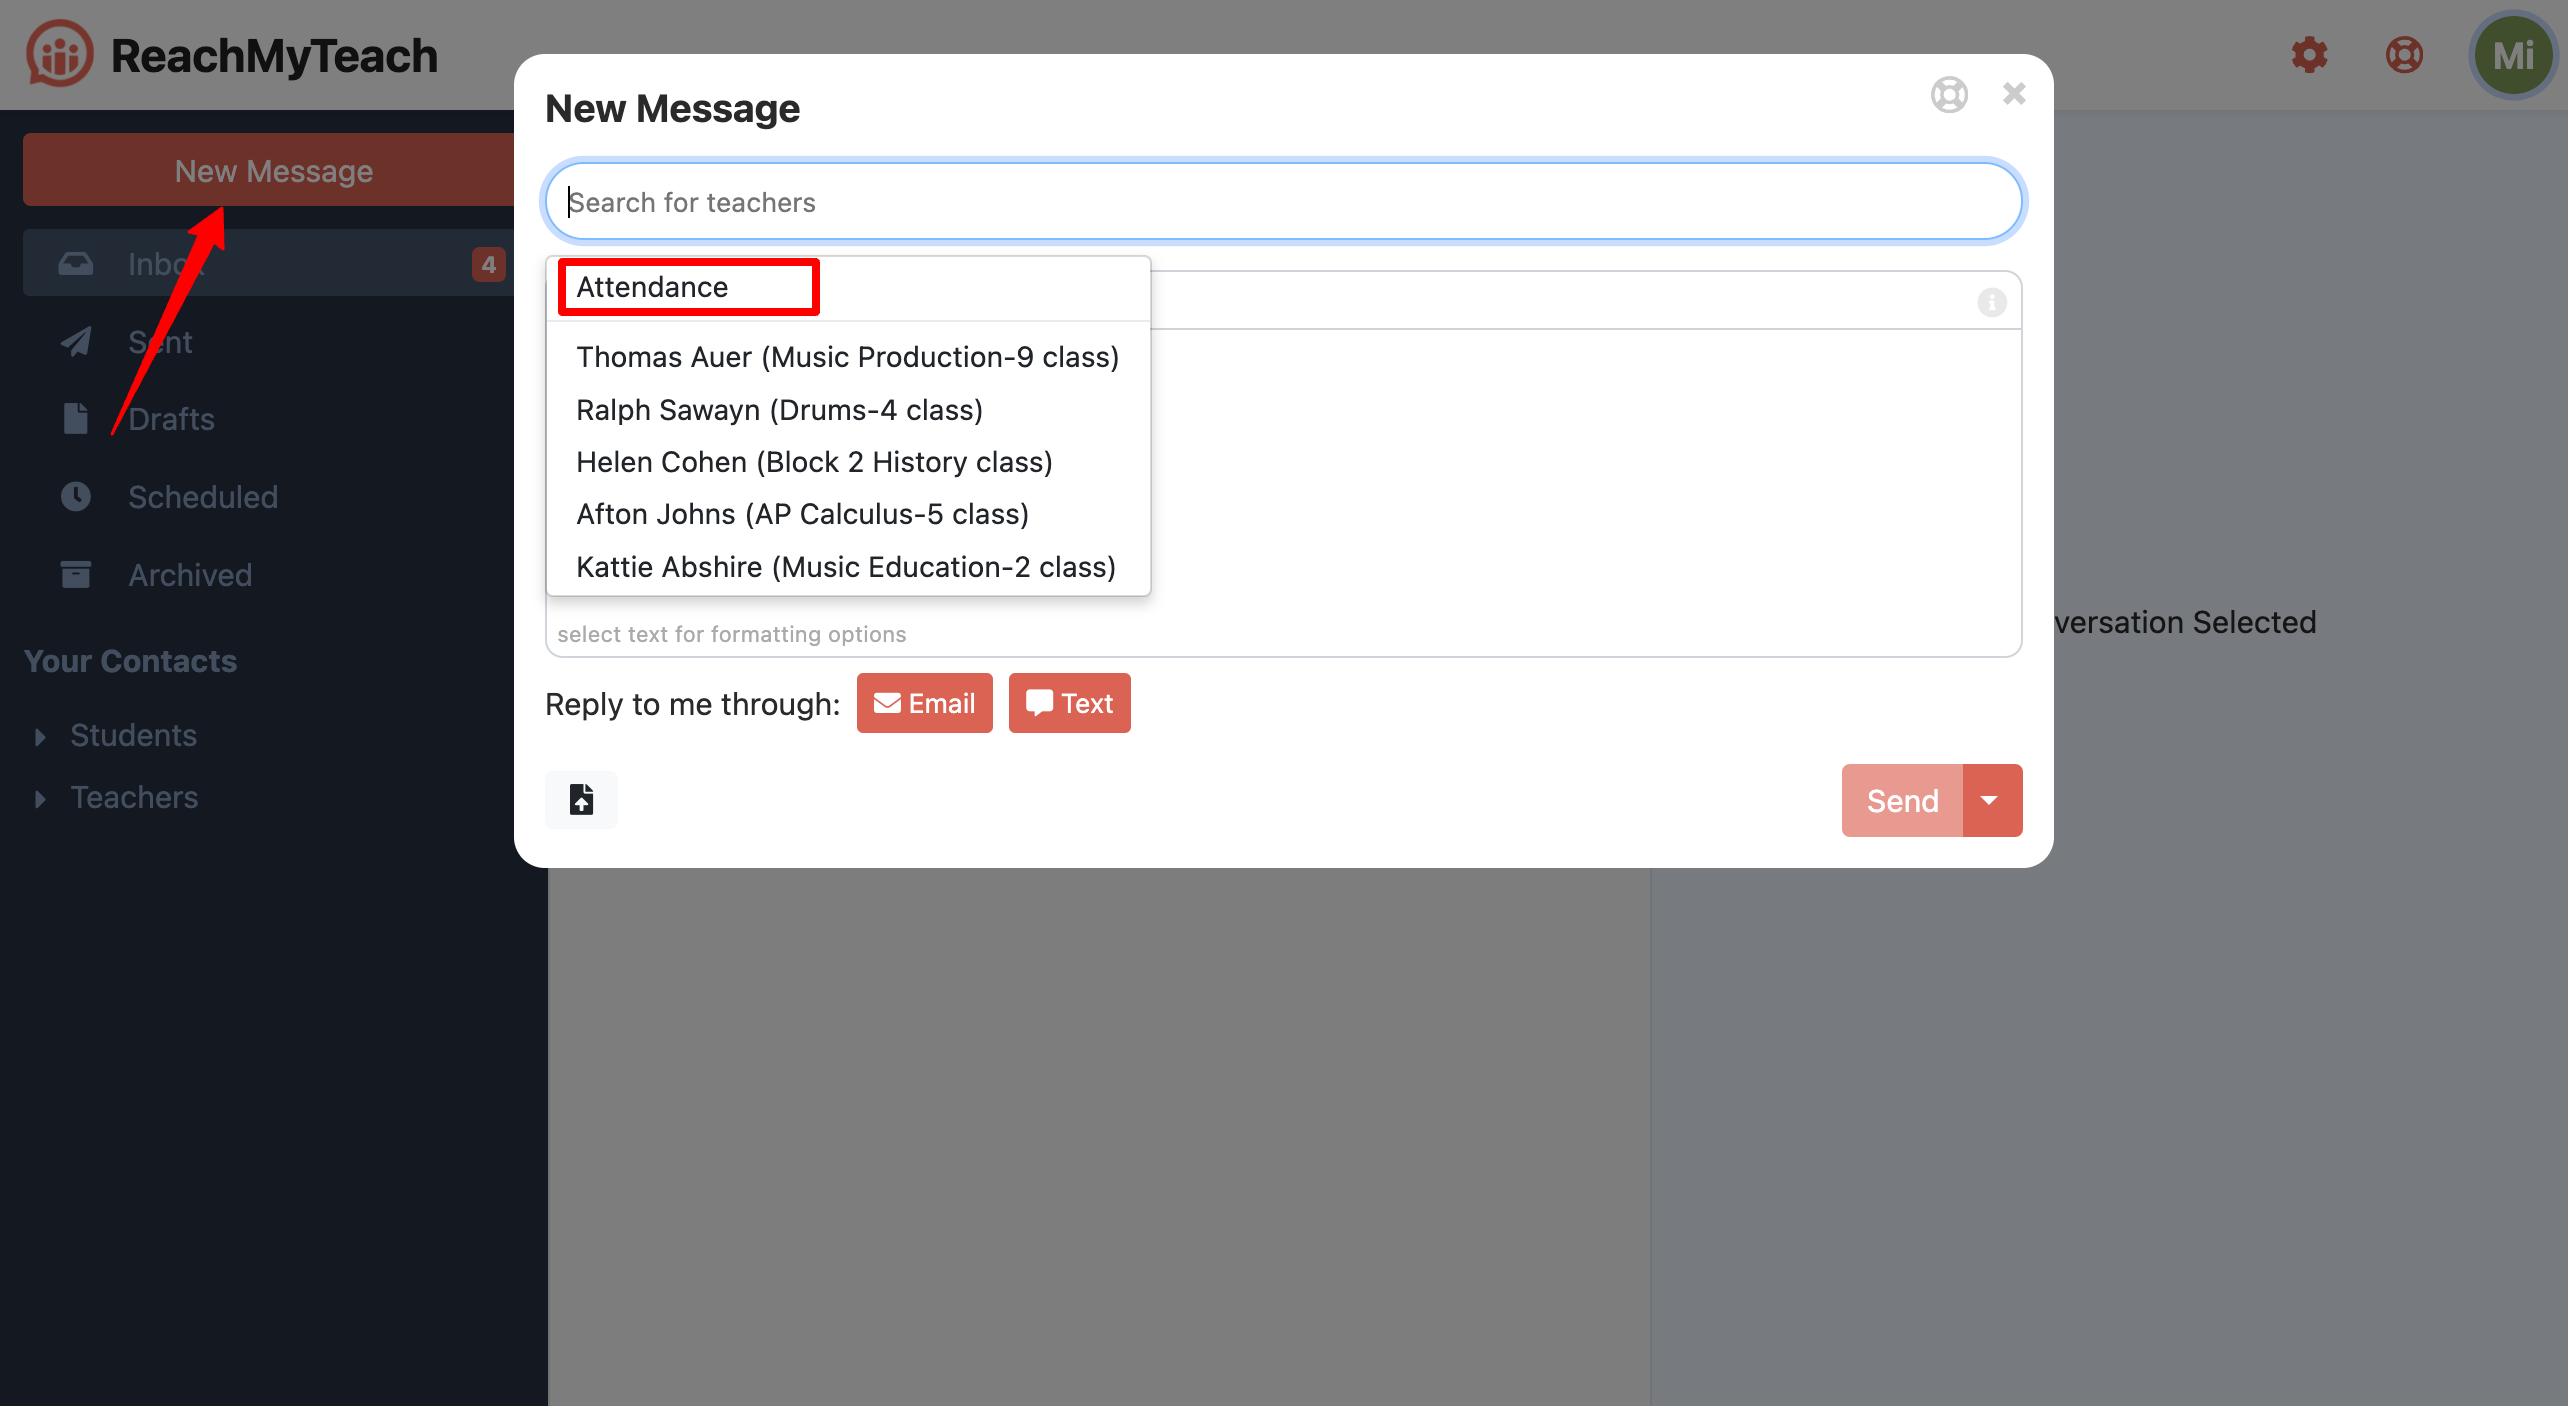Select Attendance from the suggestion list
Image resolution: width=2568 pixels, height=1406 pixels.
pos(652,288)
